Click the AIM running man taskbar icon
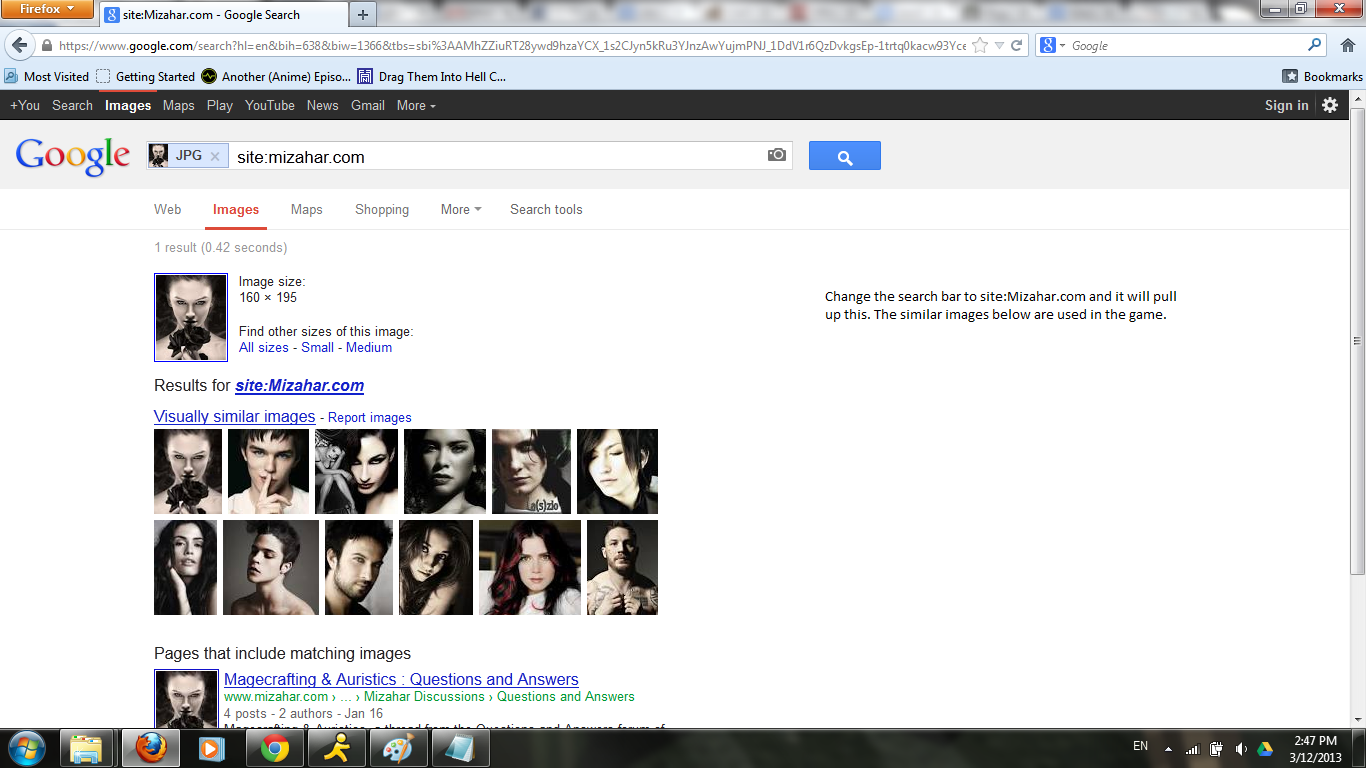 (x=337, y=748)
